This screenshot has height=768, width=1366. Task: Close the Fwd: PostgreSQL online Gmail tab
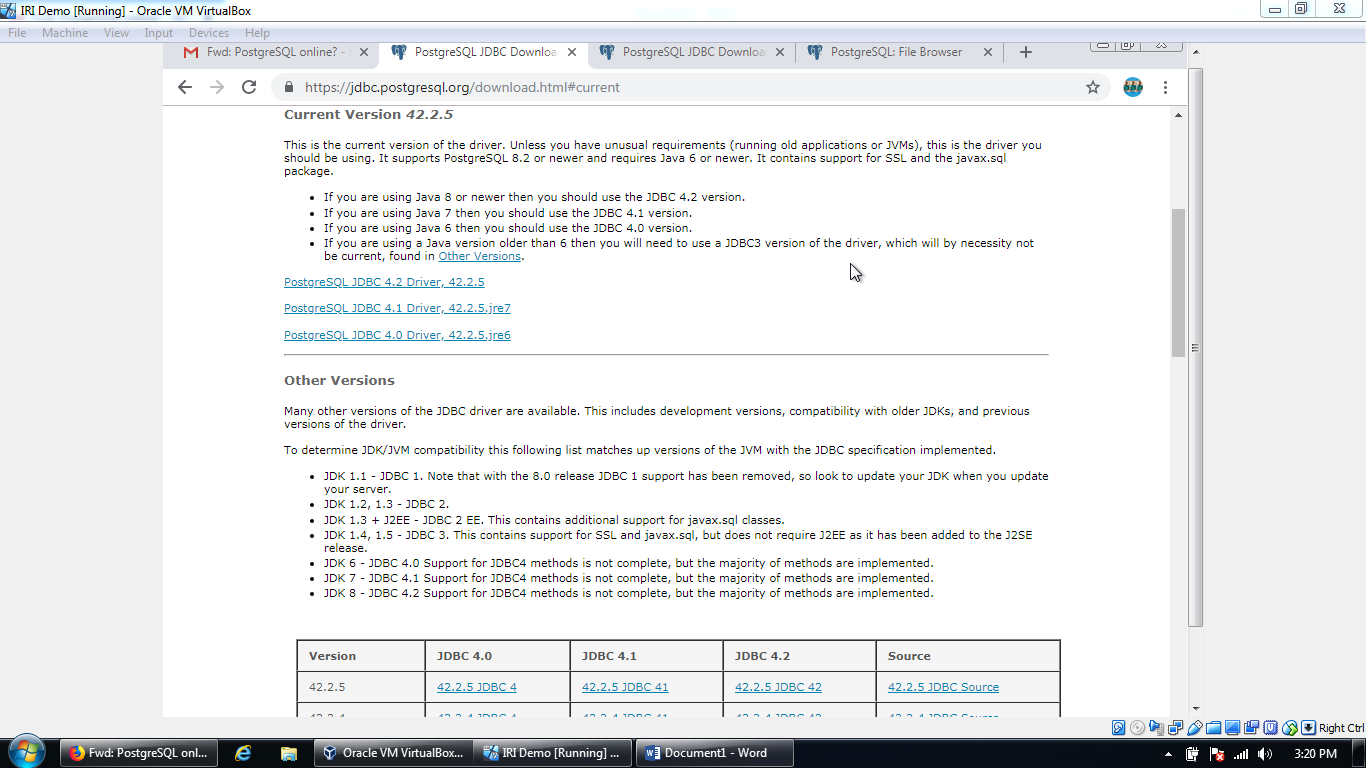pyautogui.click(x=363, y=52)
